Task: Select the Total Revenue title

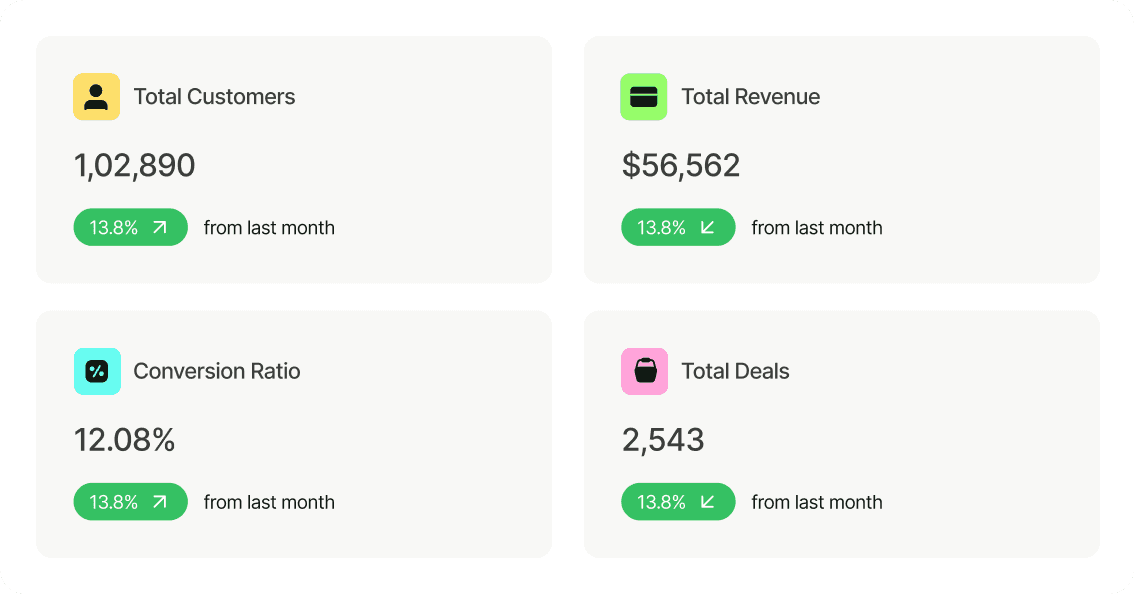Action: click(750, 97)
